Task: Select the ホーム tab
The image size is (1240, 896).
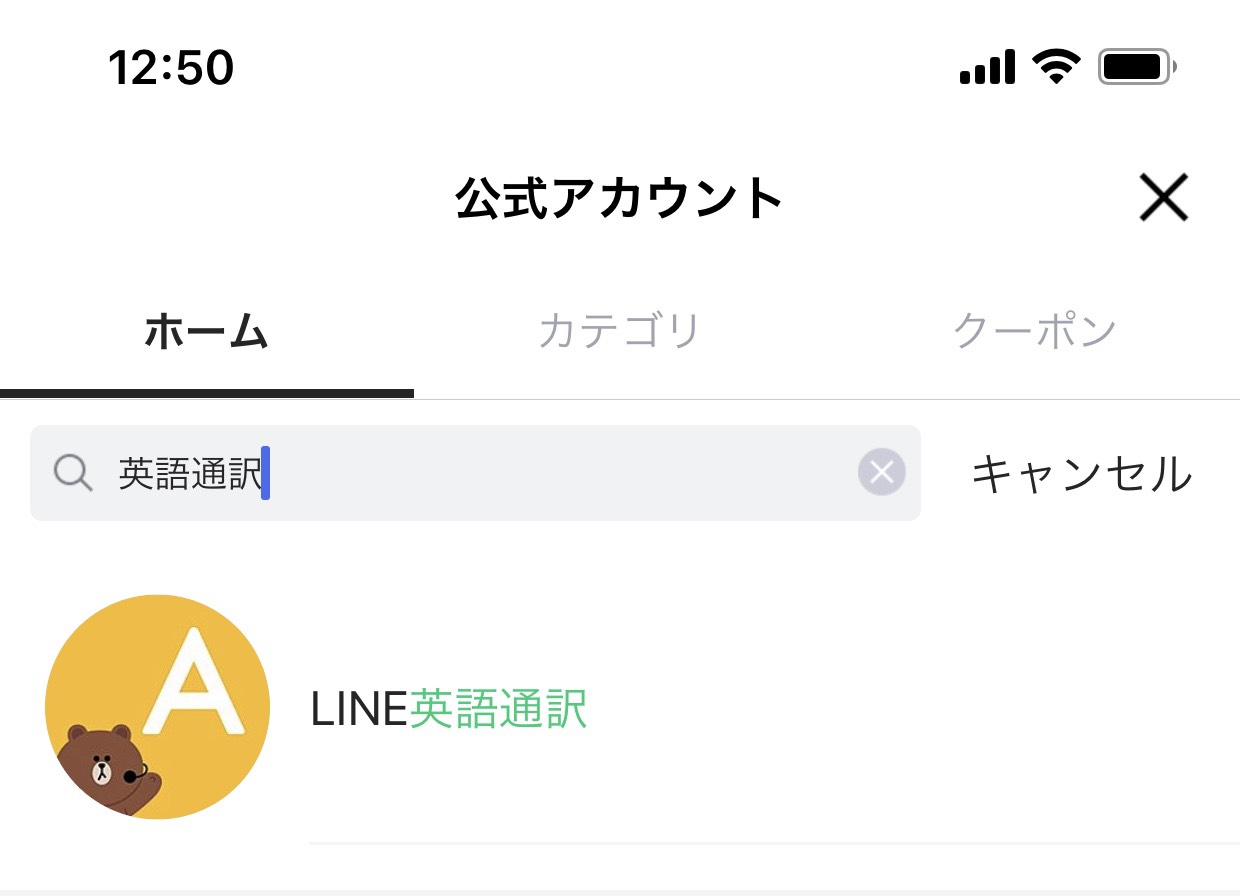Action: pos(206,331)
